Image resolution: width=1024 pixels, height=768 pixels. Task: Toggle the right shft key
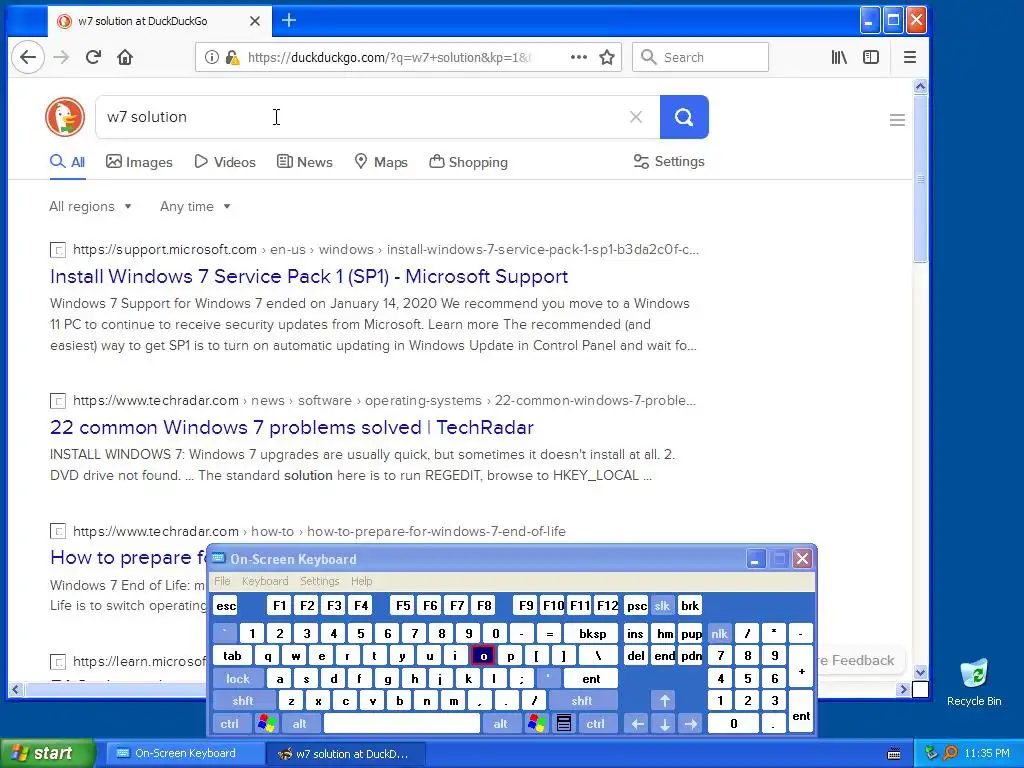[582, 701]
